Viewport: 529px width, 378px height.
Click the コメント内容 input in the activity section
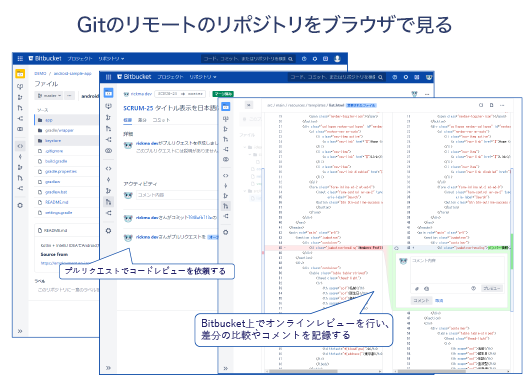pos(177,195)
